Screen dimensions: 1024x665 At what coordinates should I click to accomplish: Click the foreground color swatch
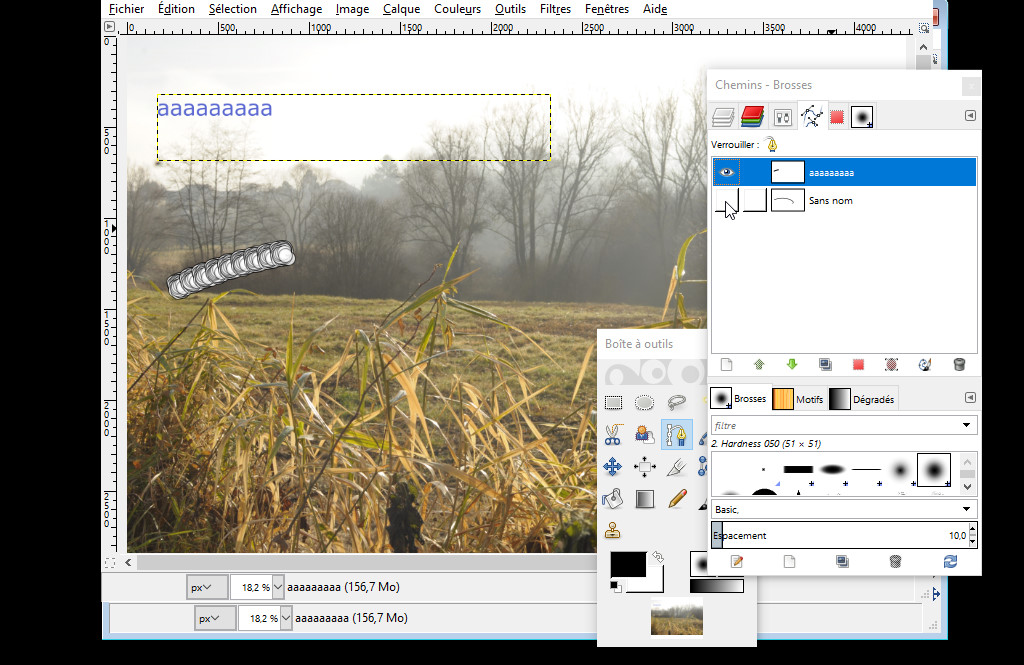628,564
